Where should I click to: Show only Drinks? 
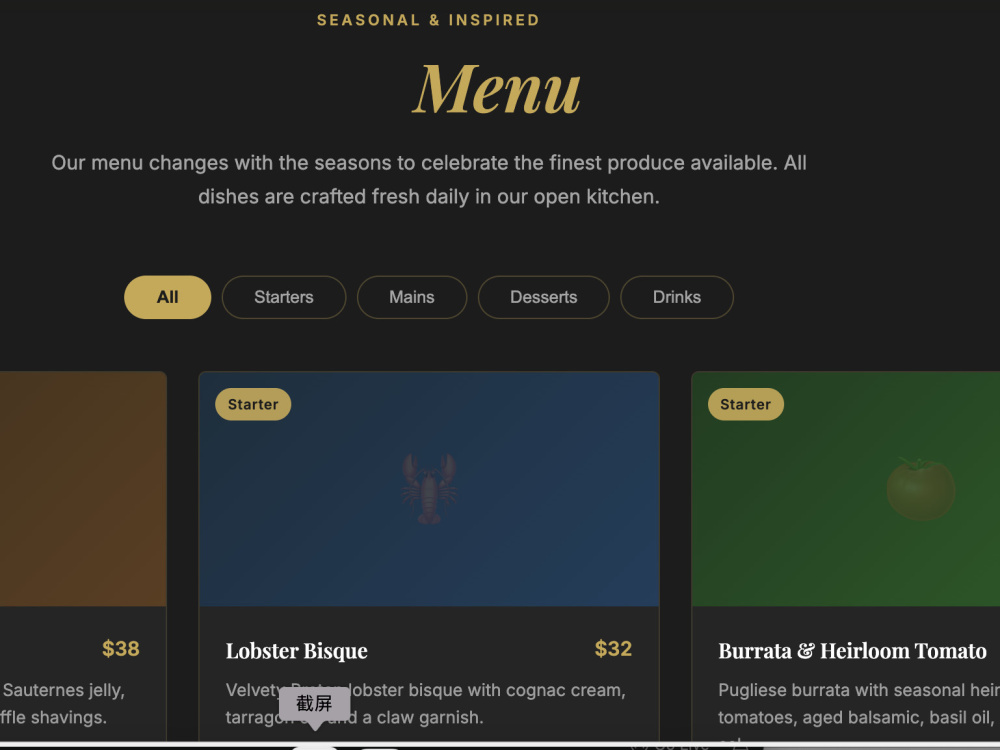677,297
